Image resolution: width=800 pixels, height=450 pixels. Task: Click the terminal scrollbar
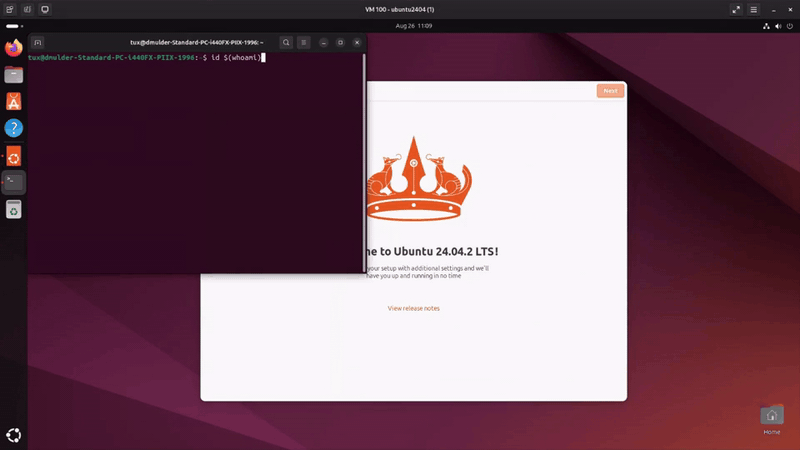pos(364,162)
